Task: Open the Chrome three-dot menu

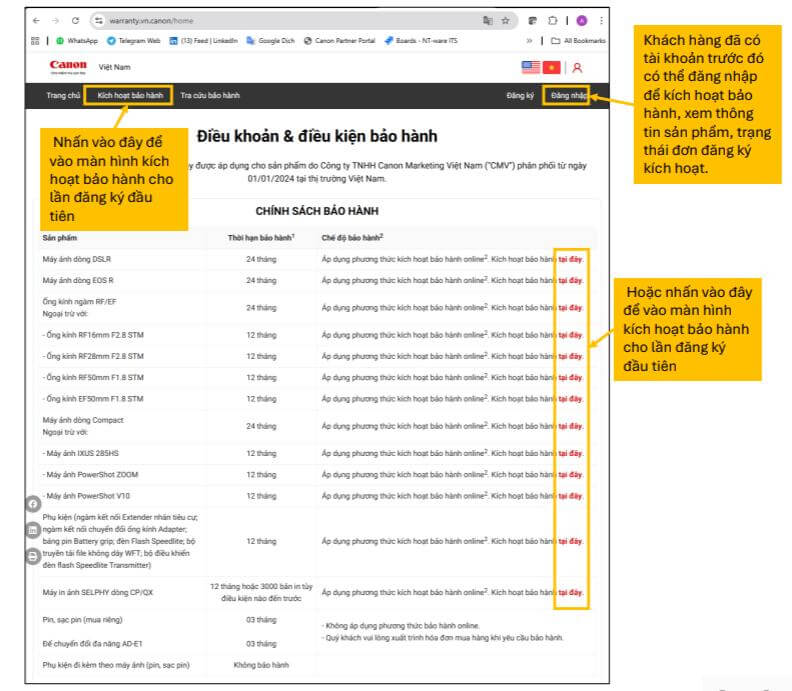Action: tap(601, 21)
